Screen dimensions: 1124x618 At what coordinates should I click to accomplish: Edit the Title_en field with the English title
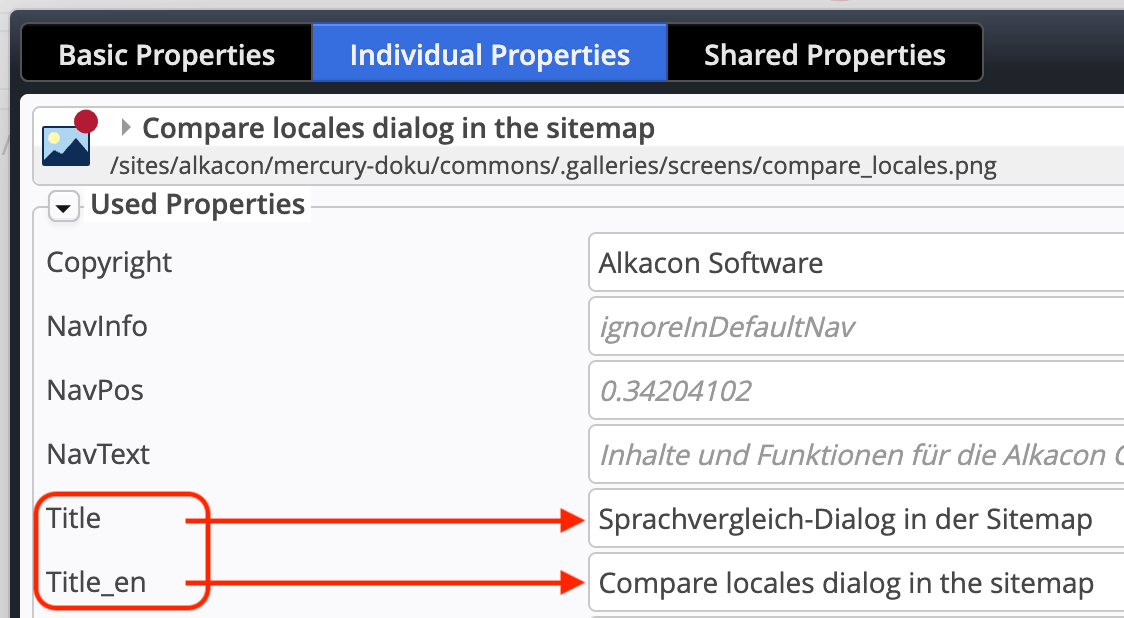point(855,583)
